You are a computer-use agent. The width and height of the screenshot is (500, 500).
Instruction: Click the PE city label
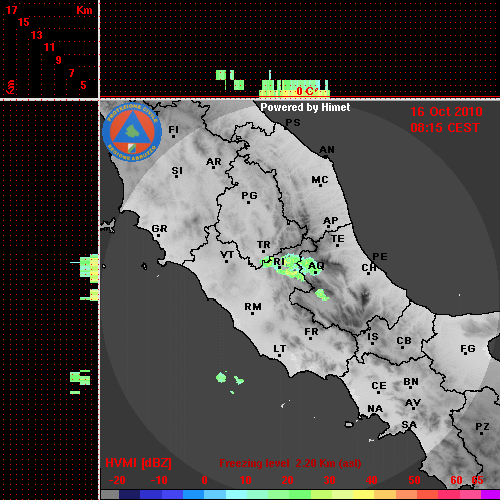click(x=380, y=257)
